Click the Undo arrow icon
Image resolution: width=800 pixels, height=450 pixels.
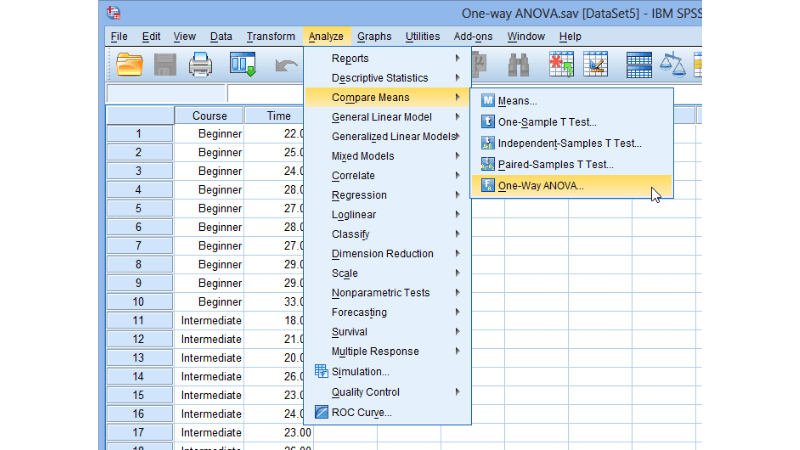coord(286,65)
